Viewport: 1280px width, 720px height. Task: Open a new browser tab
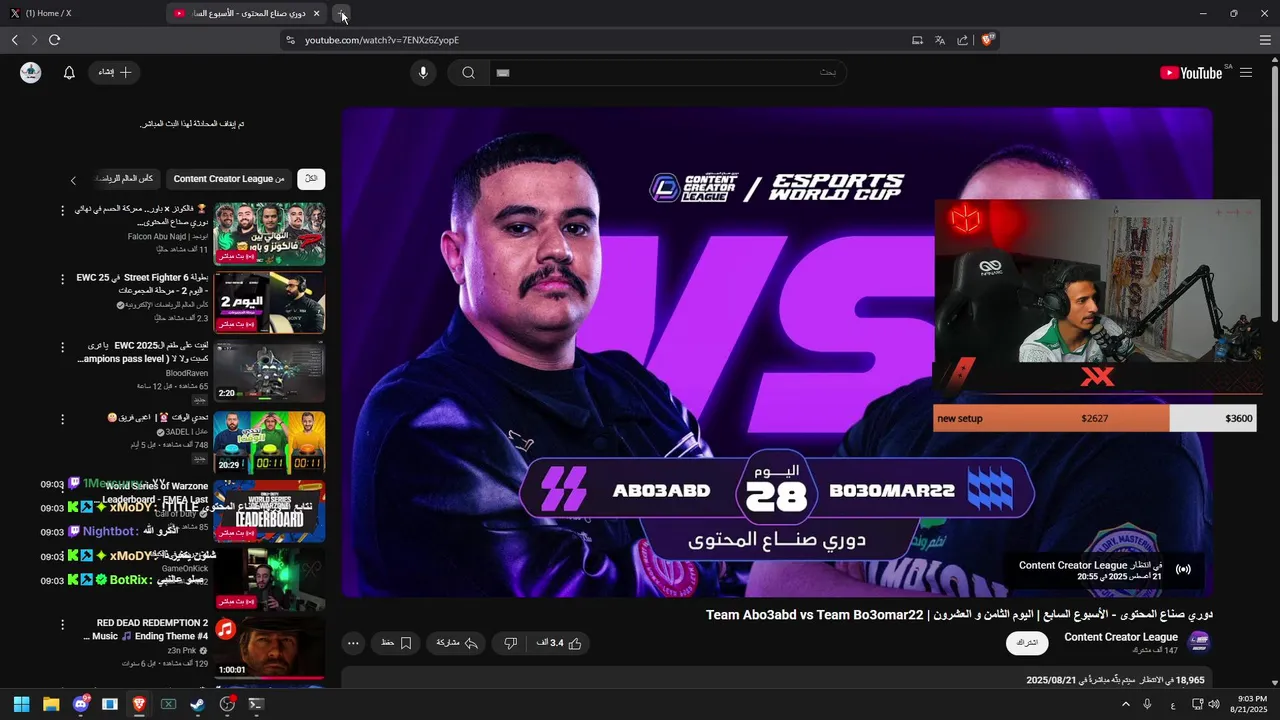(x=342, y=13)
